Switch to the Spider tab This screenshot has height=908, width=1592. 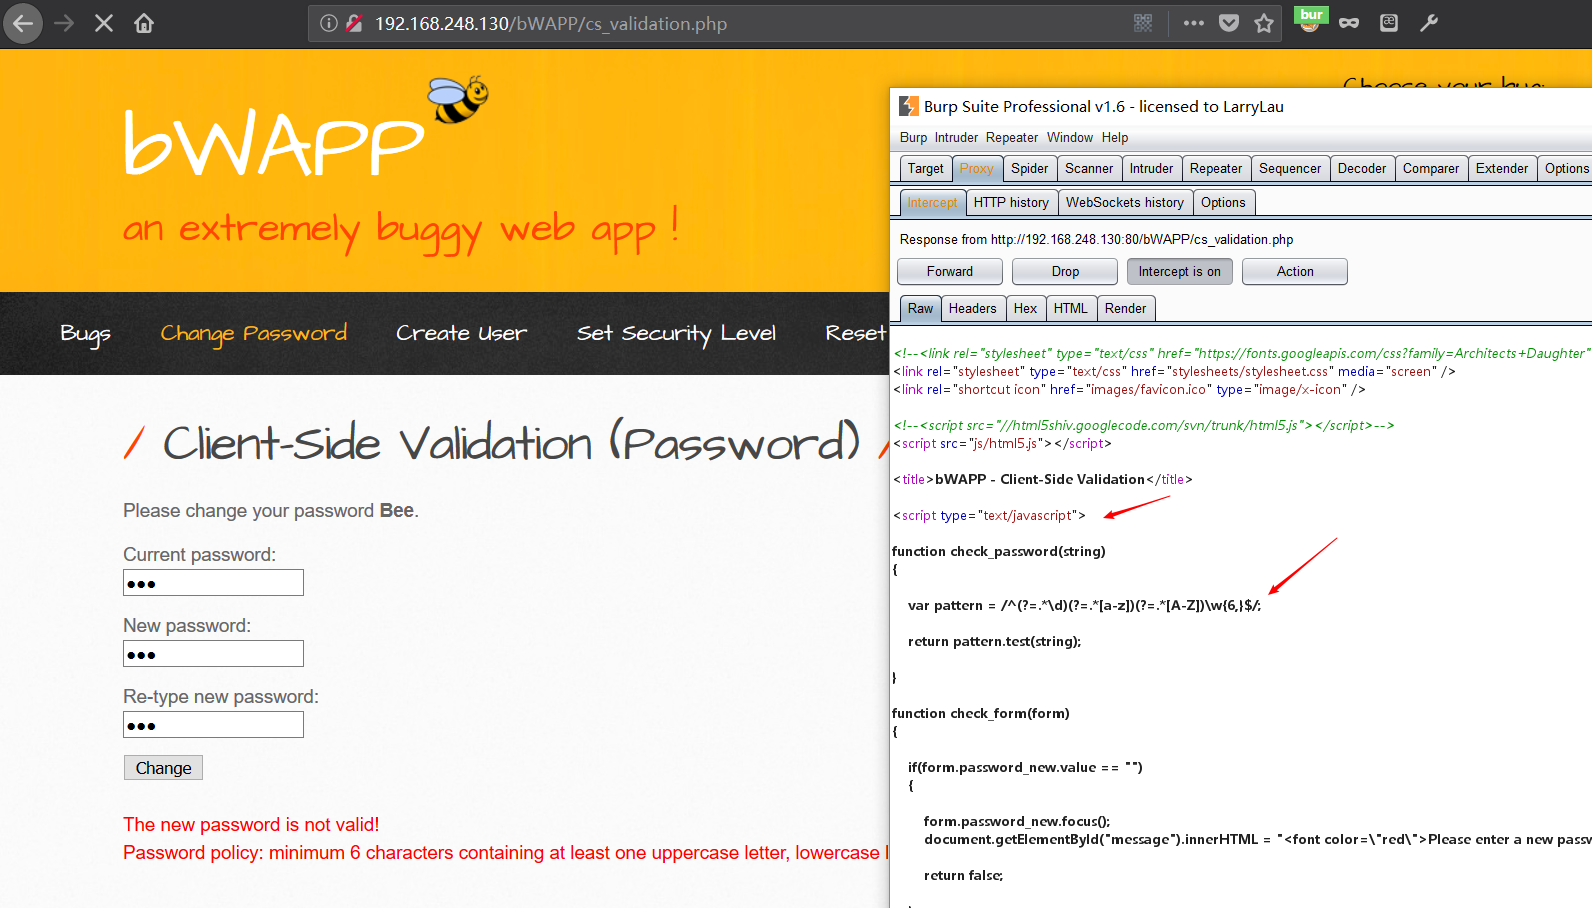(1029, 169)
